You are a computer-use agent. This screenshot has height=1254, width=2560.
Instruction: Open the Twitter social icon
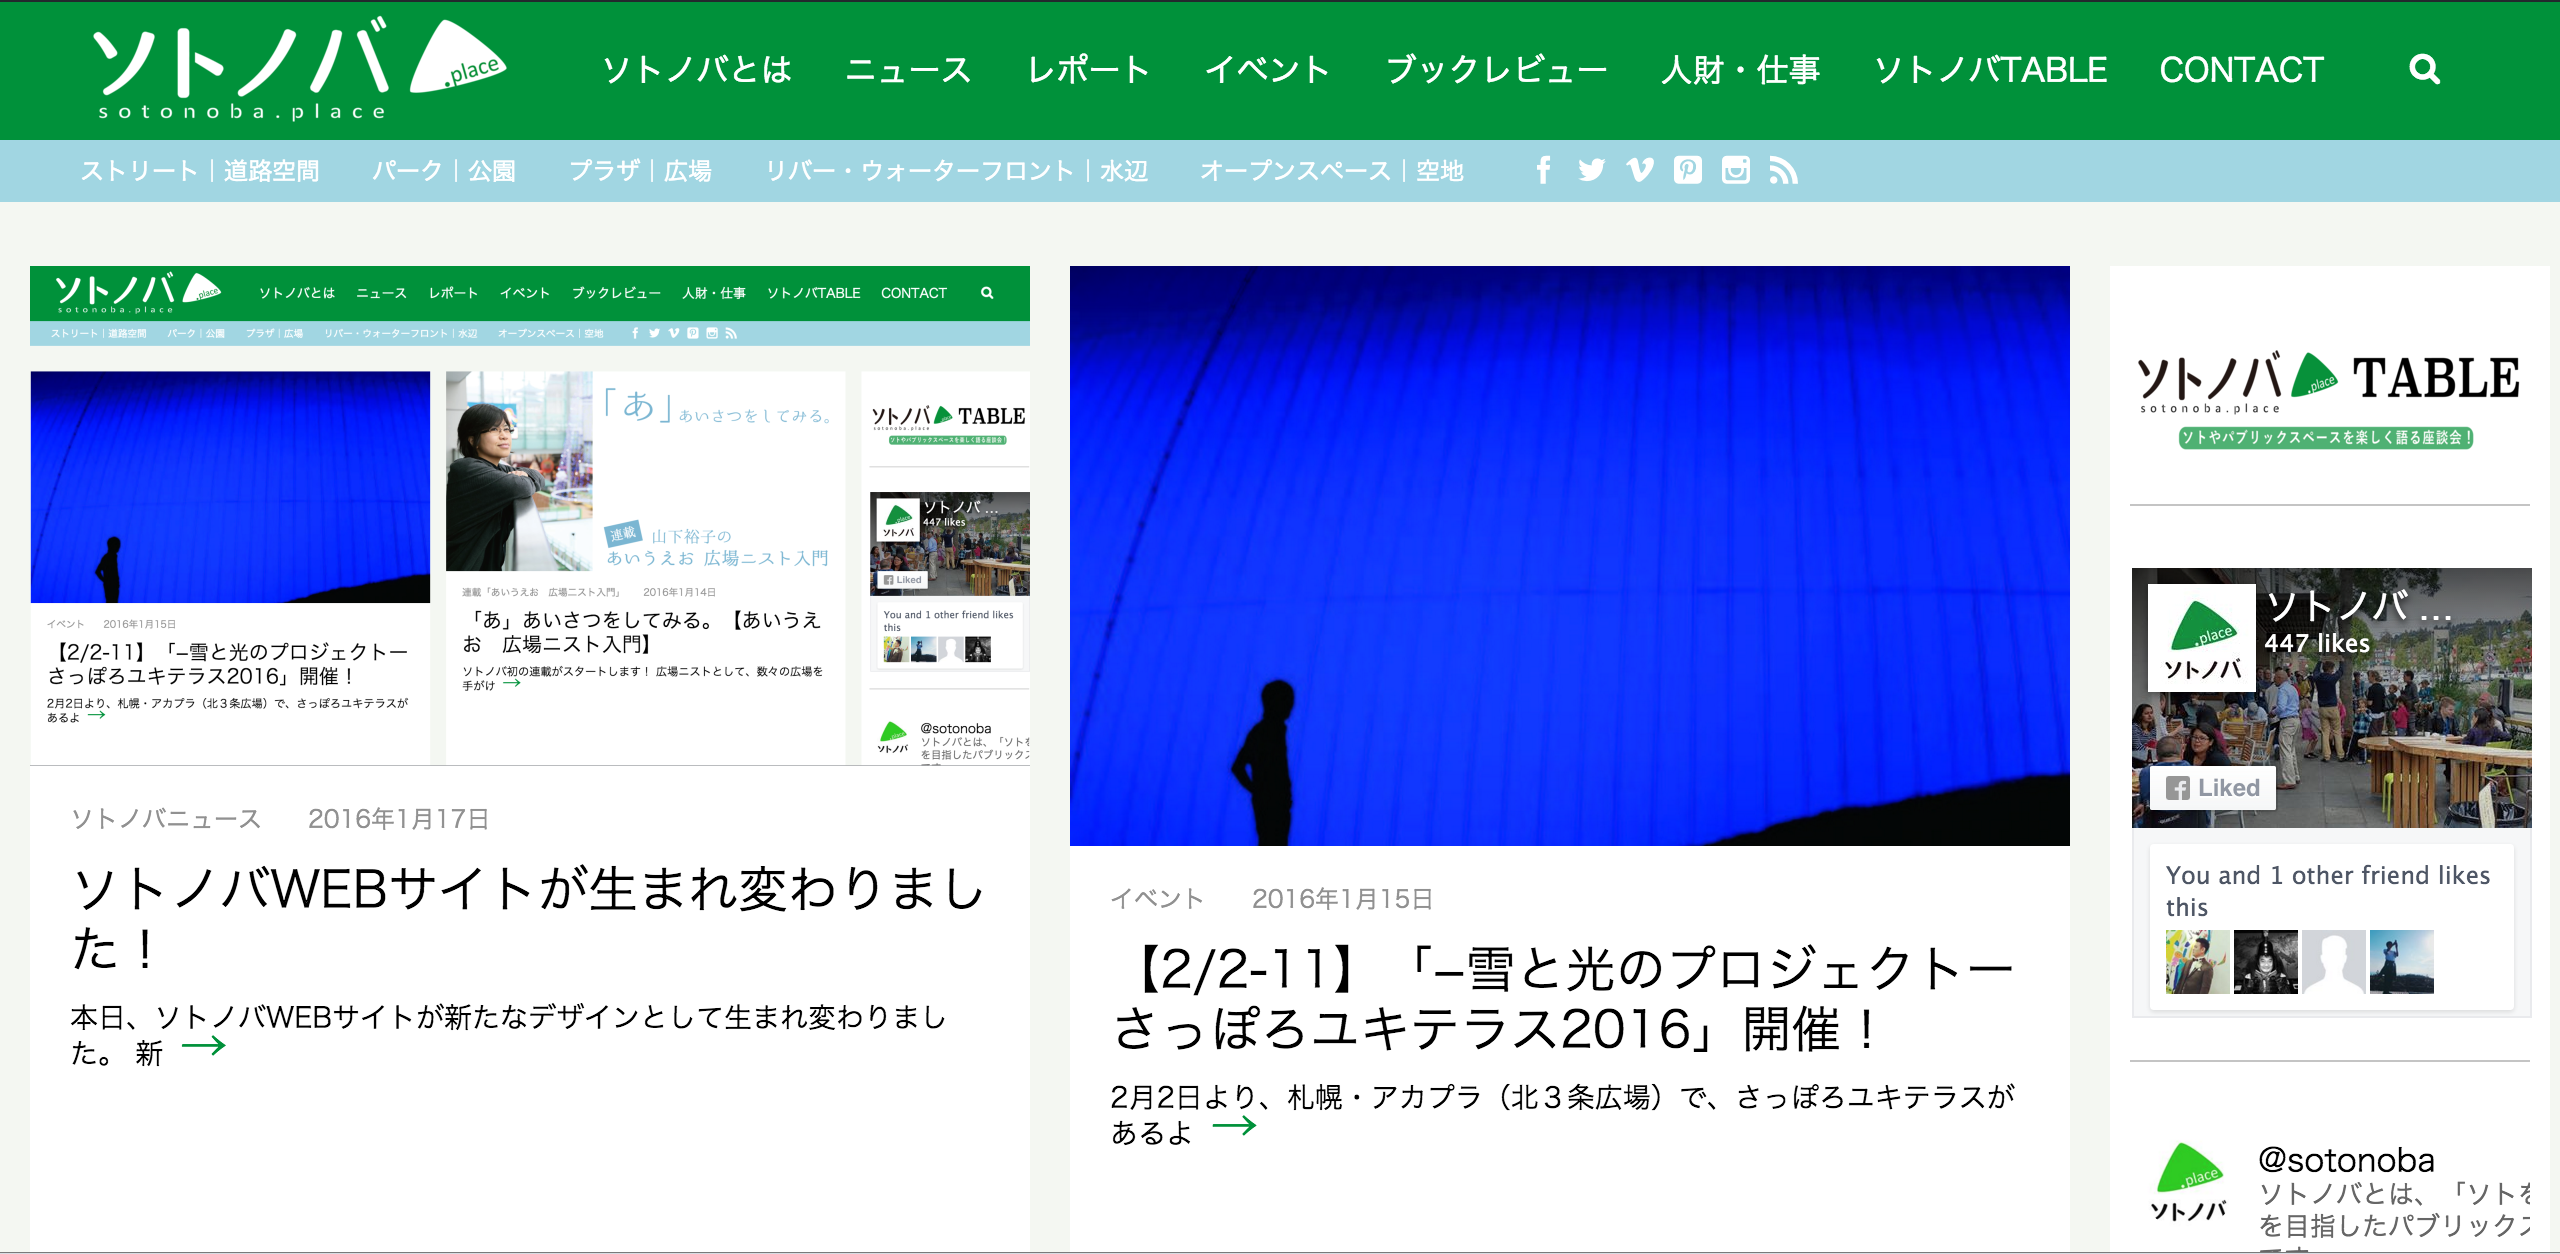coord(1591,170)
